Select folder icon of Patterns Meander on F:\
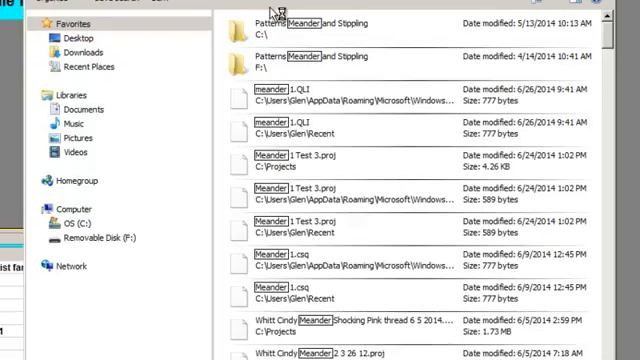Screen dimensions: 640x360 pyautogui.click(x=238, y=64)
